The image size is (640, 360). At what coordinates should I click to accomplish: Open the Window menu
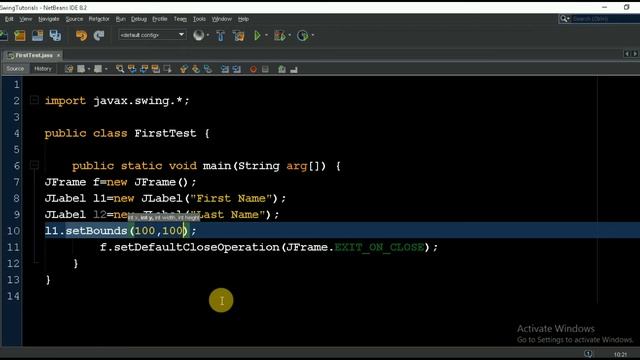pyautogui.click(x=222, y=19)
